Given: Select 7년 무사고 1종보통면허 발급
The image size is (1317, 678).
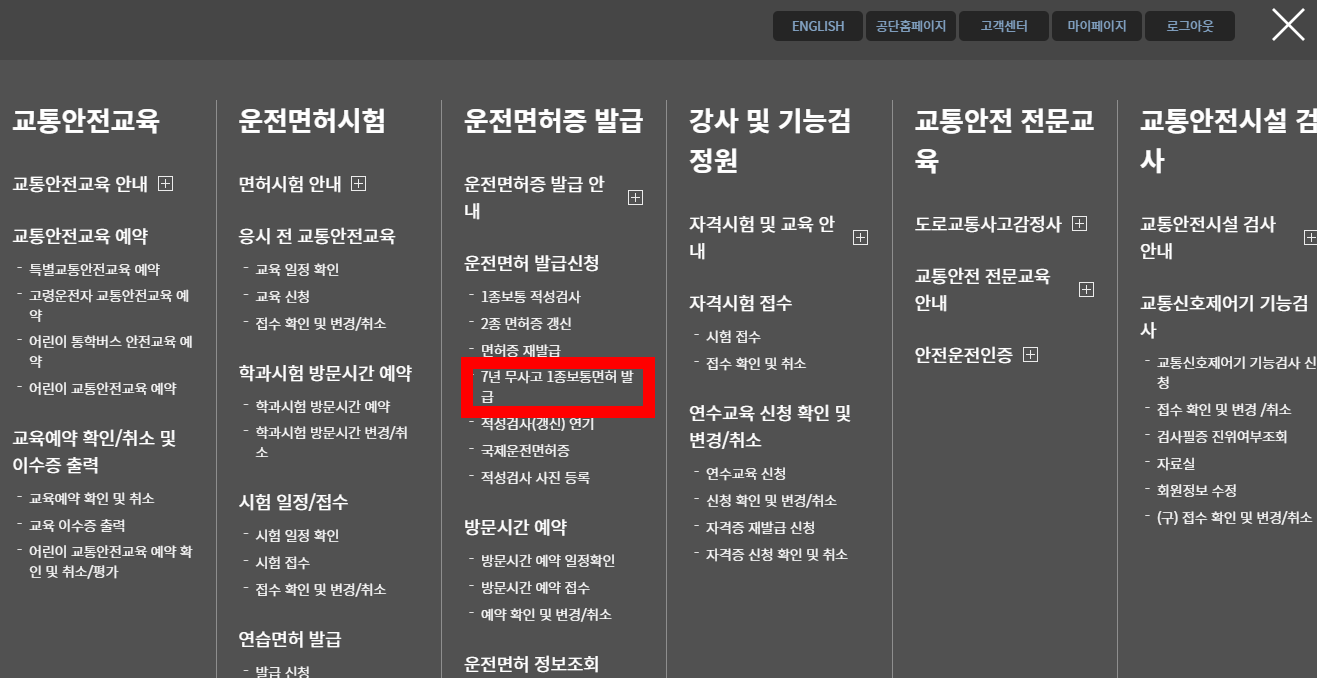Looking at the screenshot, I should 557,387.
